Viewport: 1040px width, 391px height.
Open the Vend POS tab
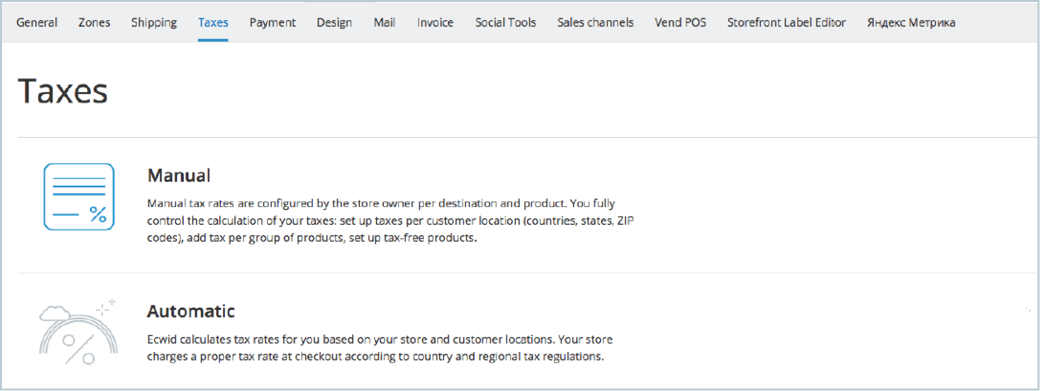tap(681, 23)
